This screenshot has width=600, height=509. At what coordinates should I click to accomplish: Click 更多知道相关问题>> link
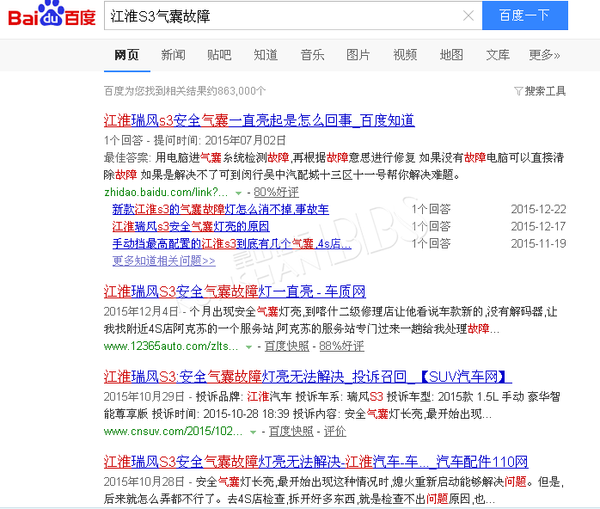point(164,261)
